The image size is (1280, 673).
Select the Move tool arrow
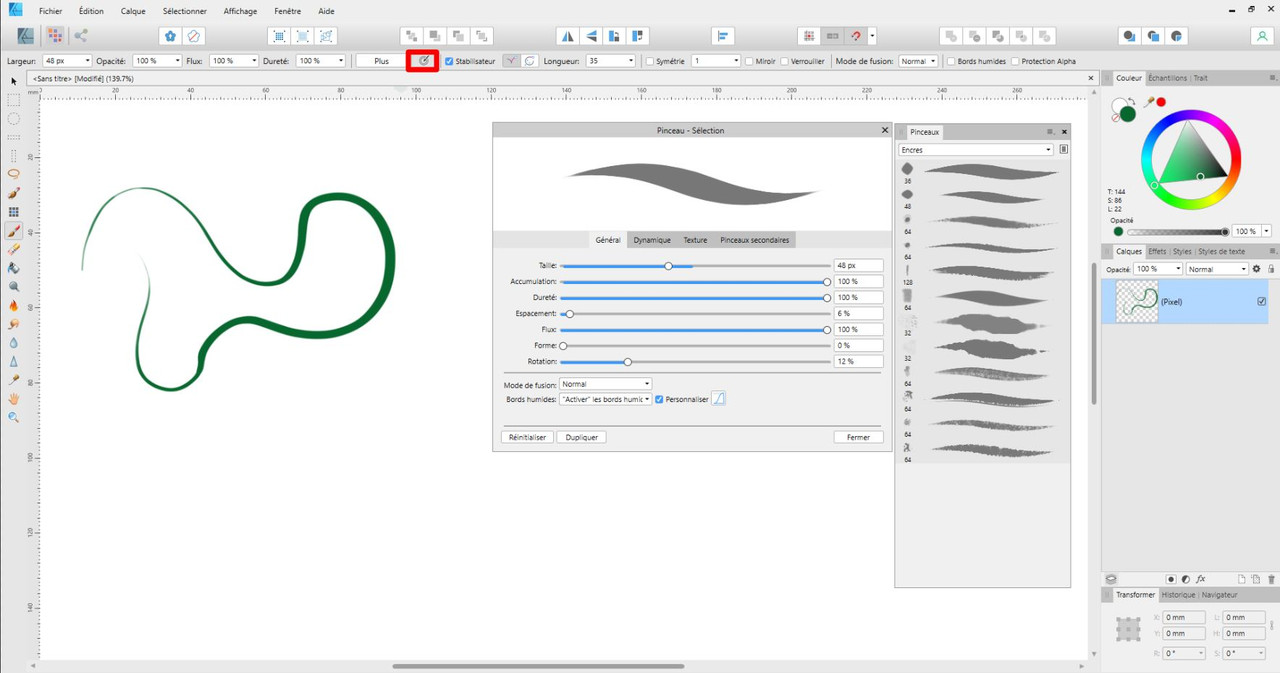click(14, 81)
